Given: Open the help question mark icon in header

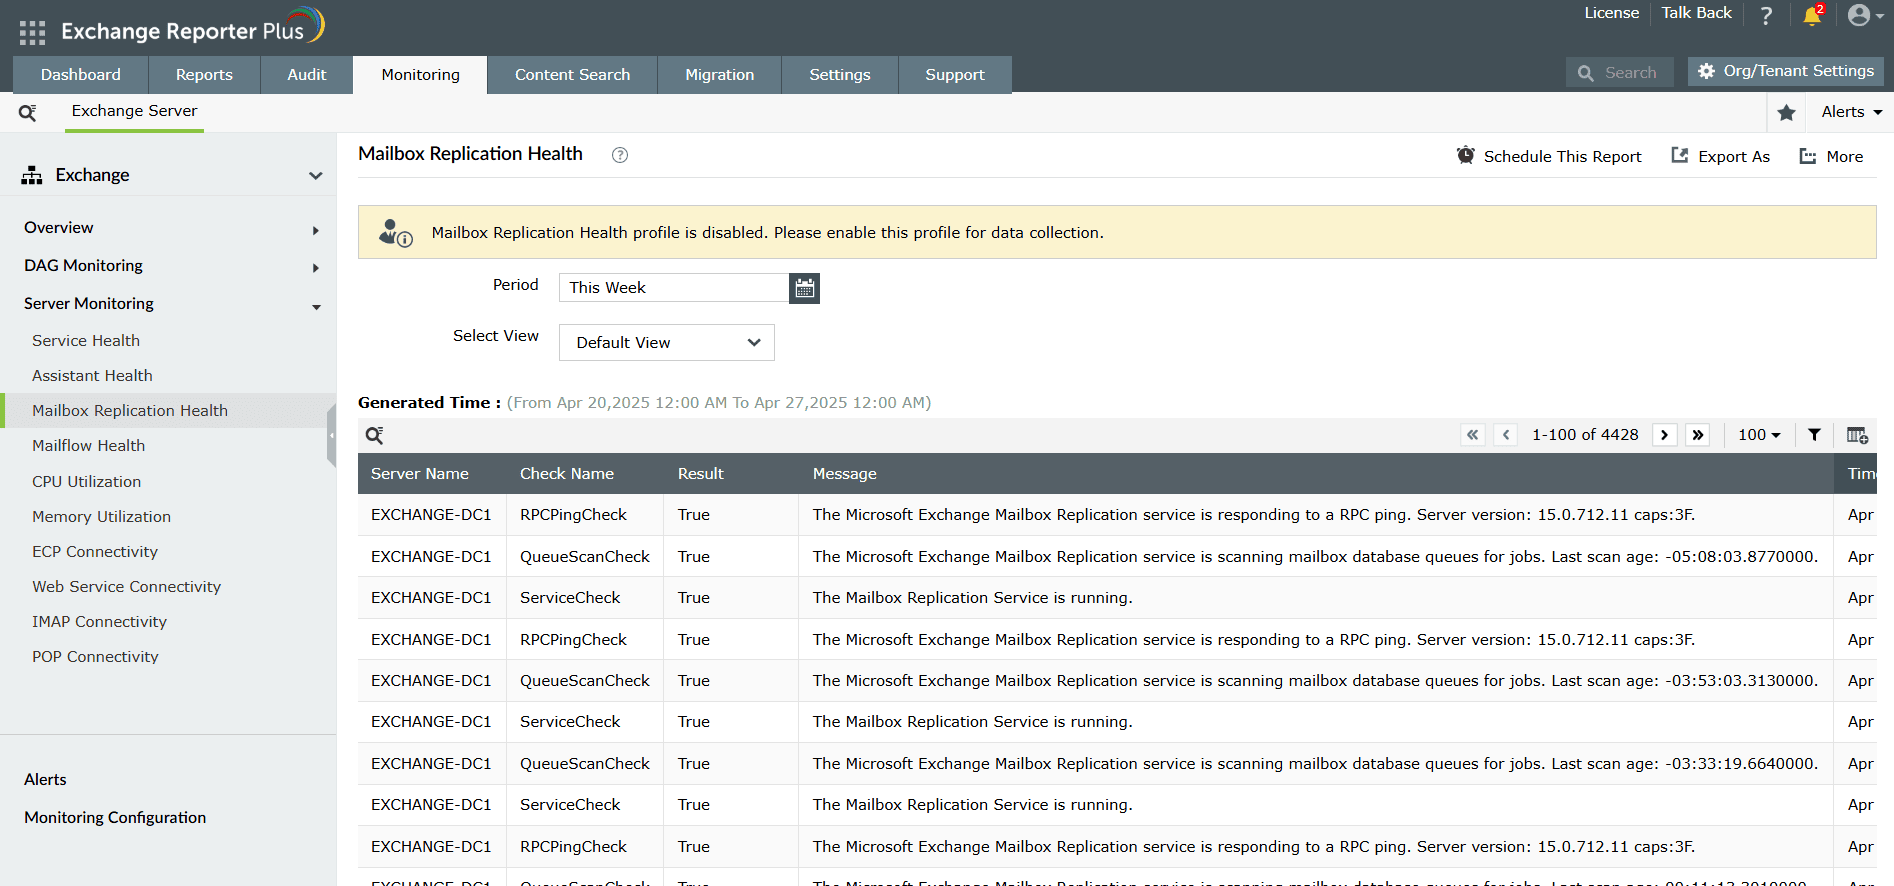Looking at the screenshot, I should pyautogui.click(x=1766, y=16).
